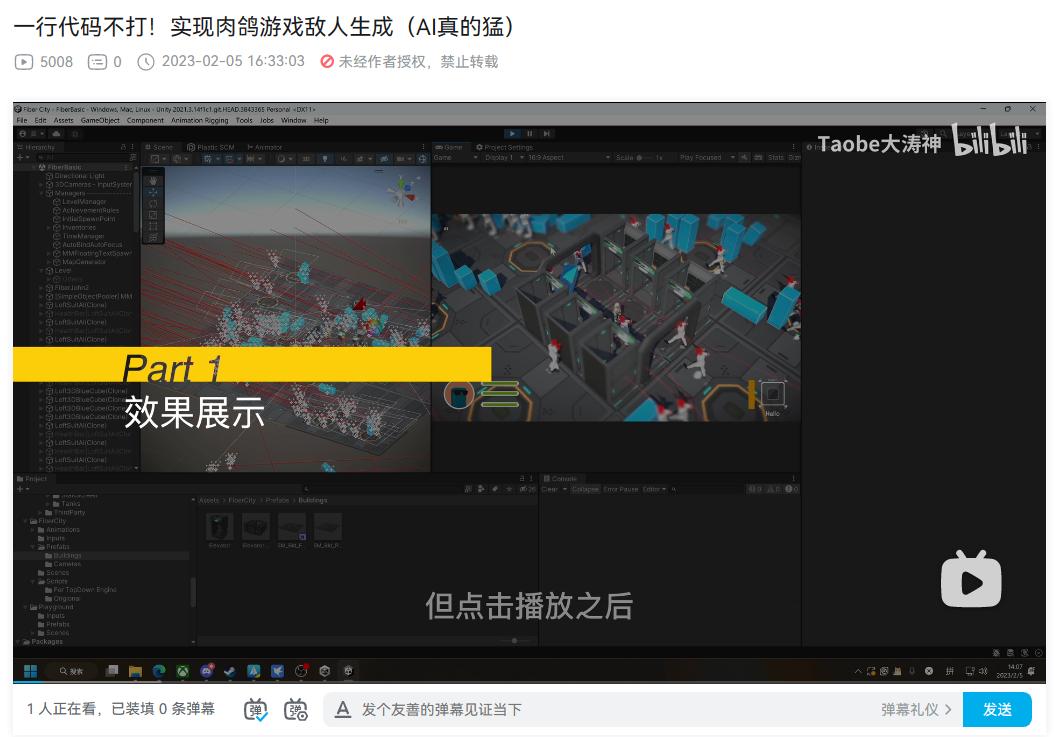Image resolution: width=1054 pixels, height=737 pixels.
Task: Open the Component menu in Unity
Action: [x=145, y=120]
